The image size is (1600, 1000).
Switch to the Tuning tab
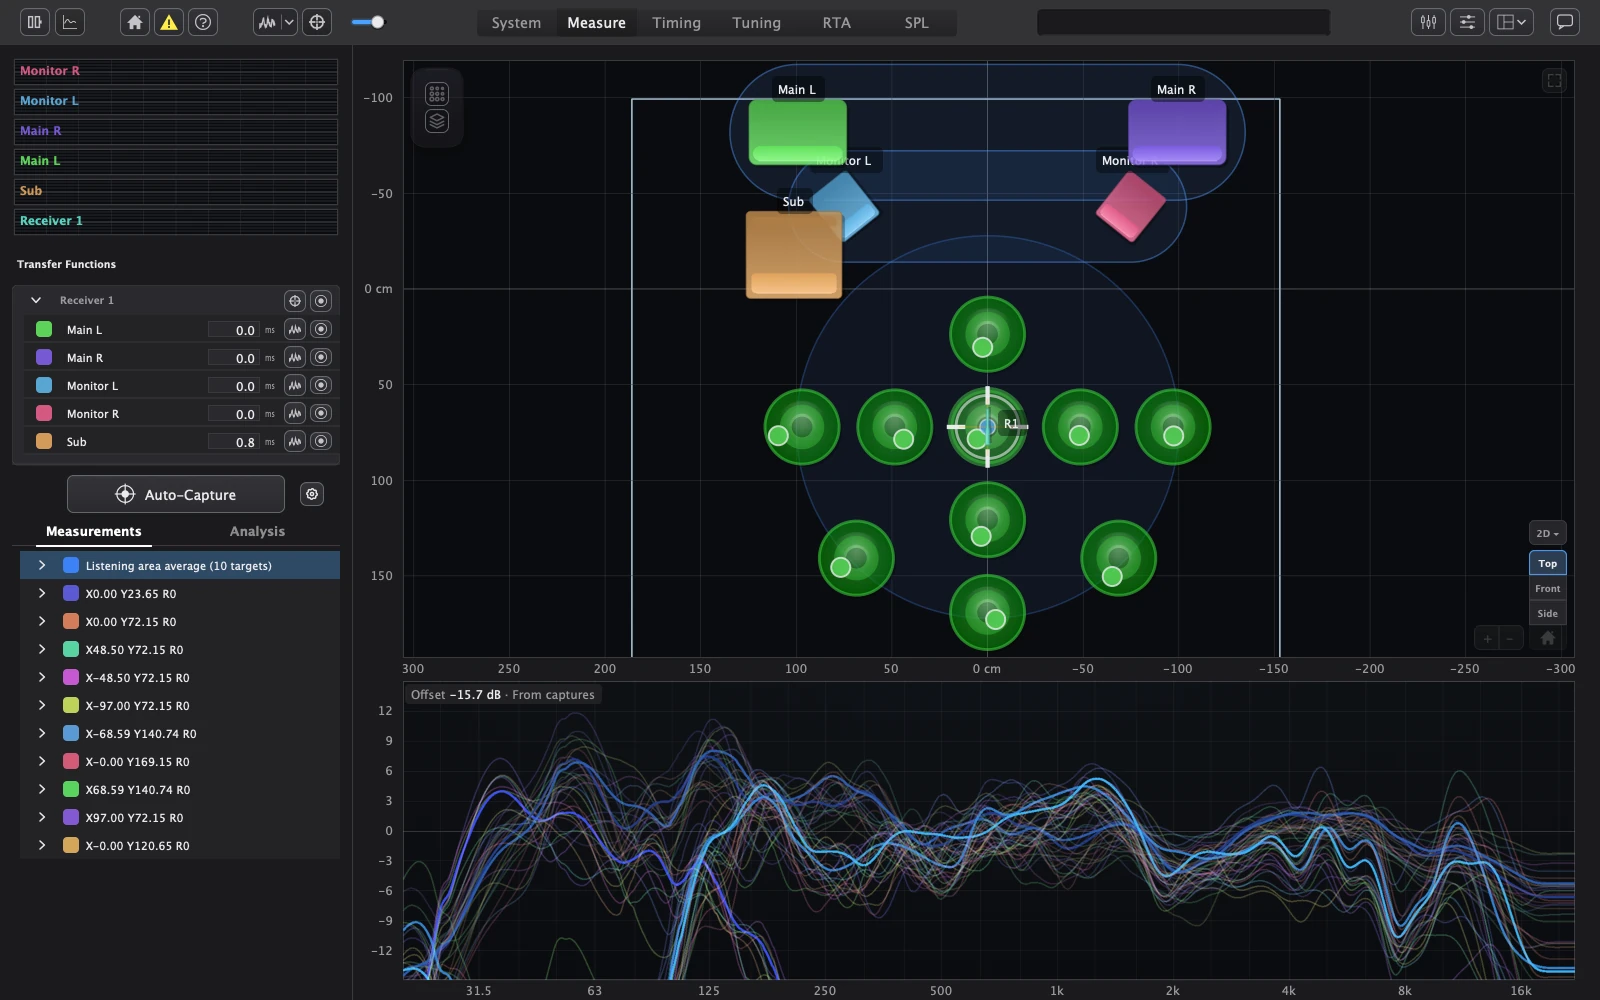756,22
